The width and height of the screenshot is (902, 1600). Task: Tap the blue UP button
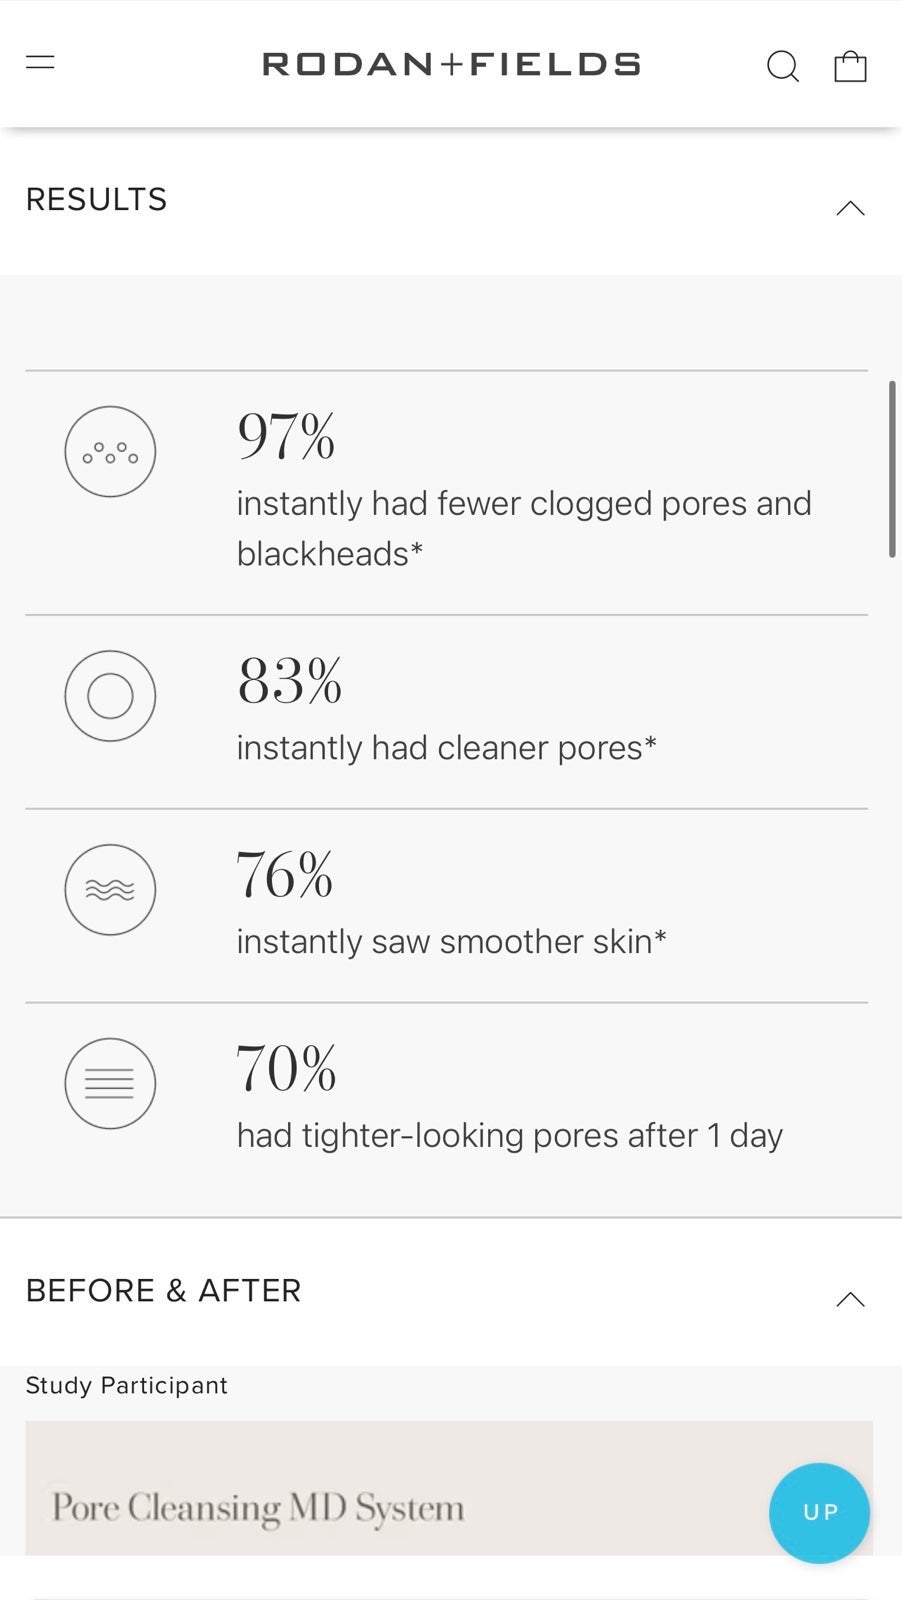pos(819,1513)
